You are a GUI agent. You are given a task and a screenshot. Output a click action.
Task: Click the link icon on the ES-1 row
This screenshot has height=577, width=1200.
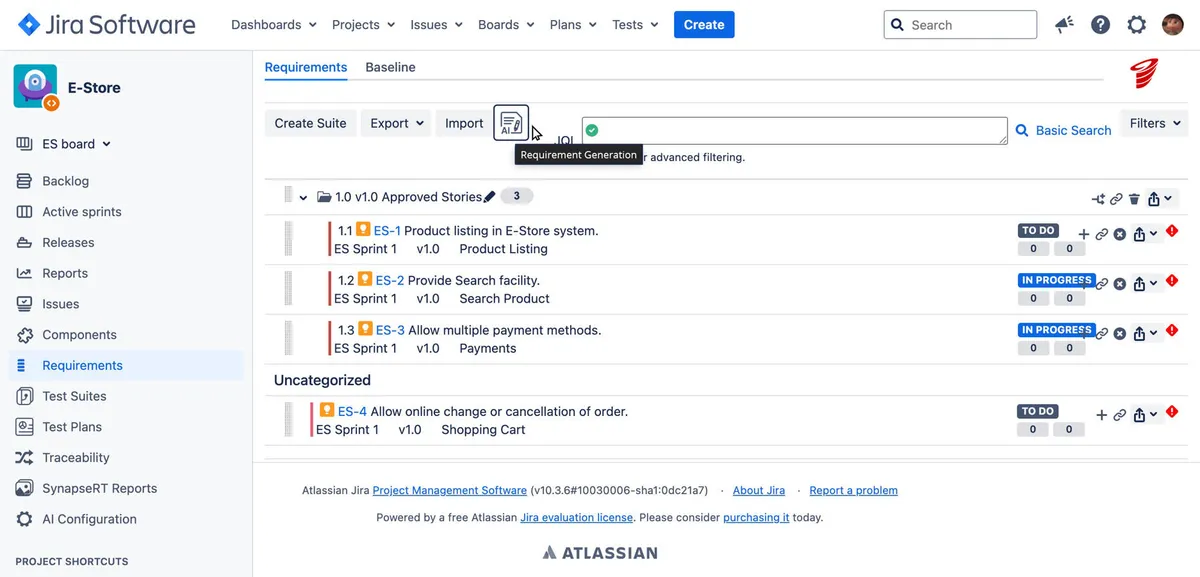(x=1101, y=234)
